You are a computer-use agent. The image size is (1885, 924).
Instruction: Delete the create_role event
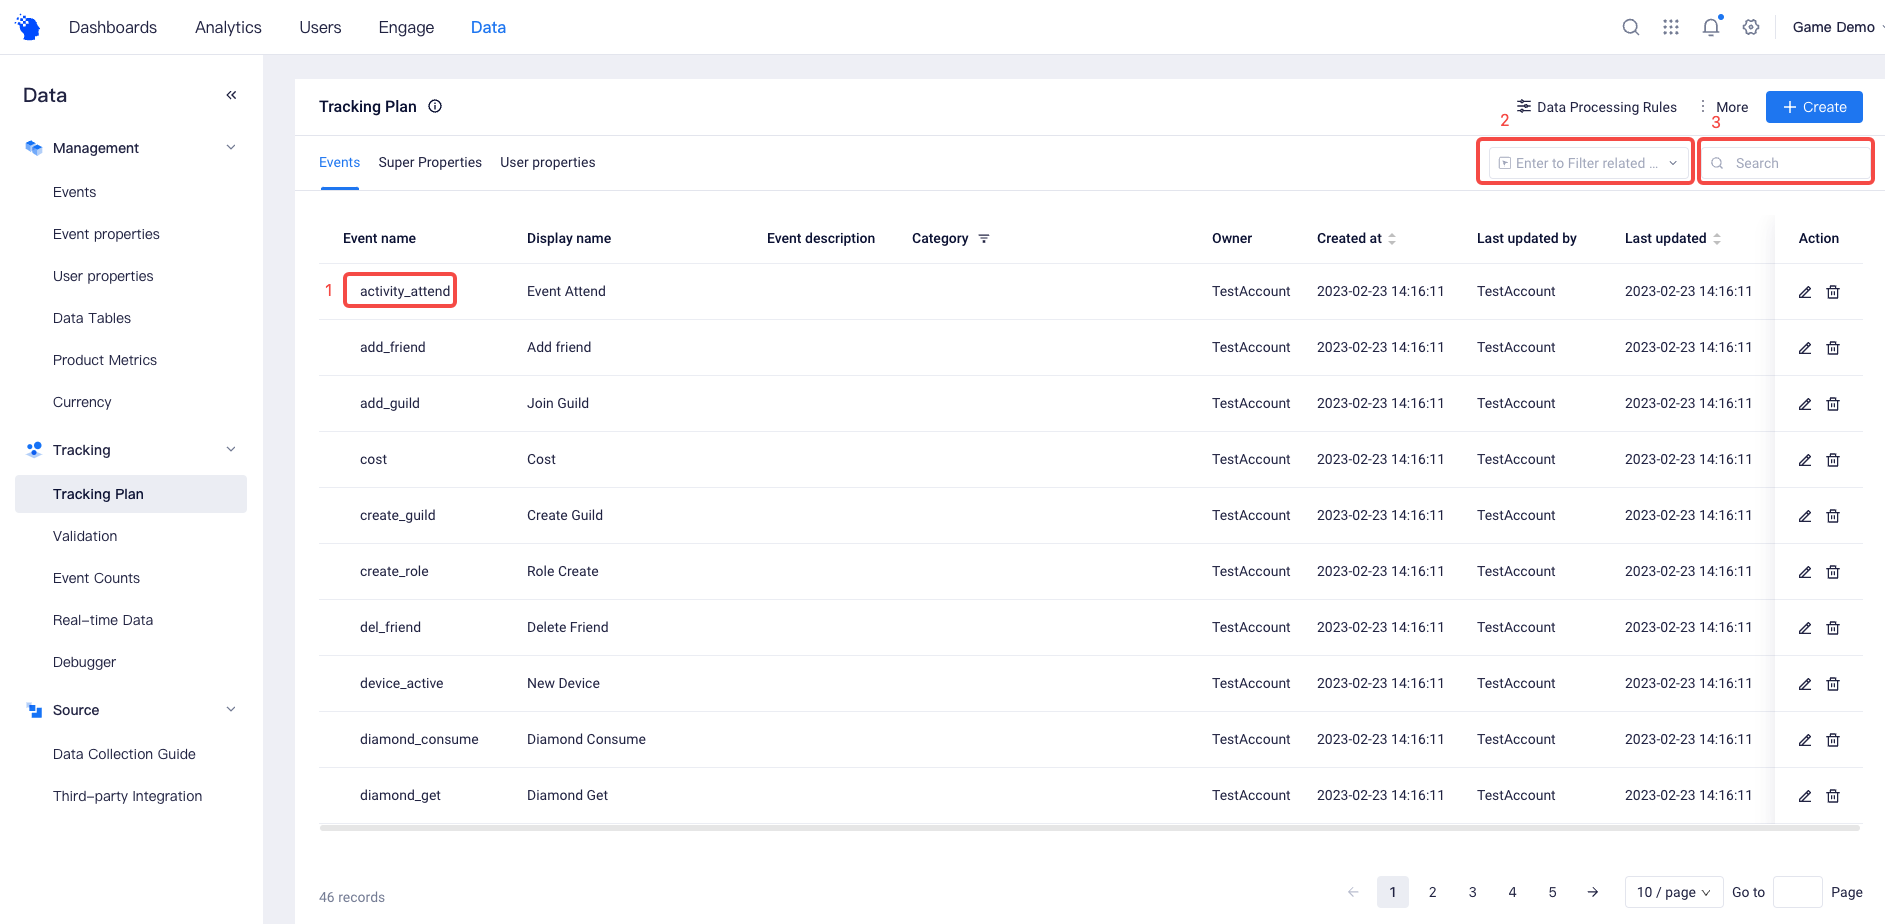point(1833,572)
